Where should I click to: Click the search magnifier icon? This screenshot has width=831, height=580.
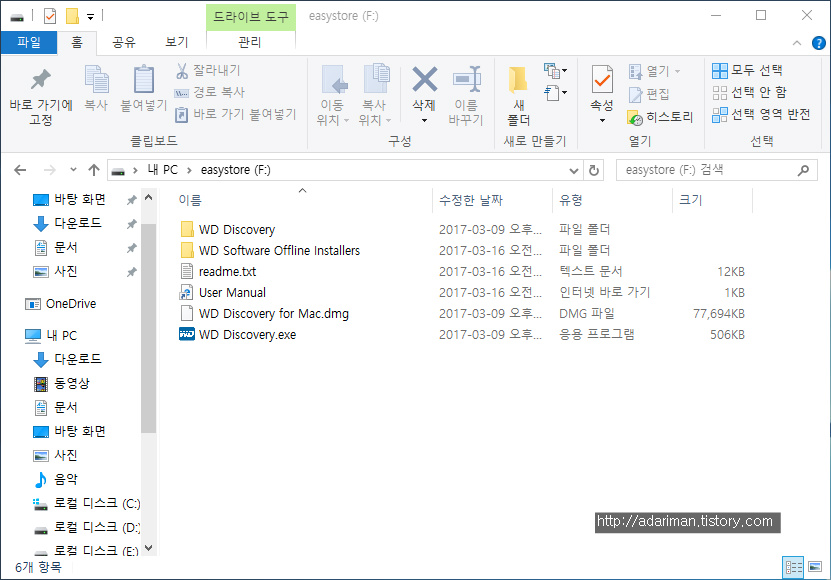tap(803, 170)
